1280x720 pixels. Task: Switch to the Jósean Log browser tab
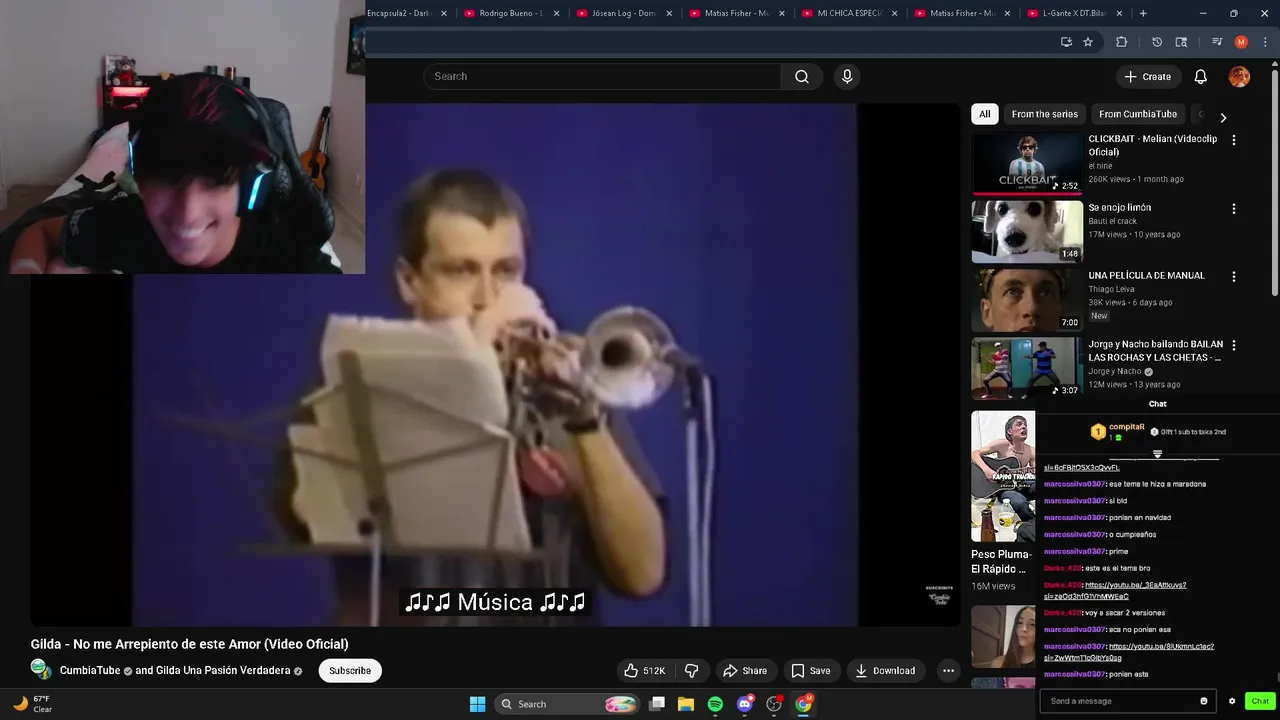click(x=624, y=13)
